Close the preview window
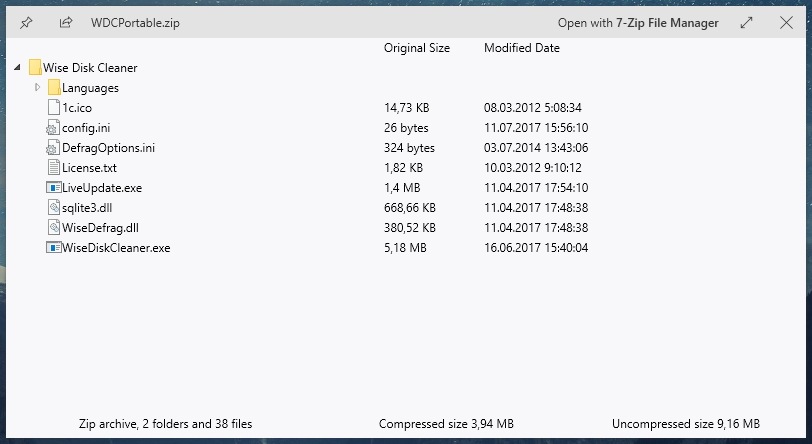This screenshot has height=444, width=812. 786,23
